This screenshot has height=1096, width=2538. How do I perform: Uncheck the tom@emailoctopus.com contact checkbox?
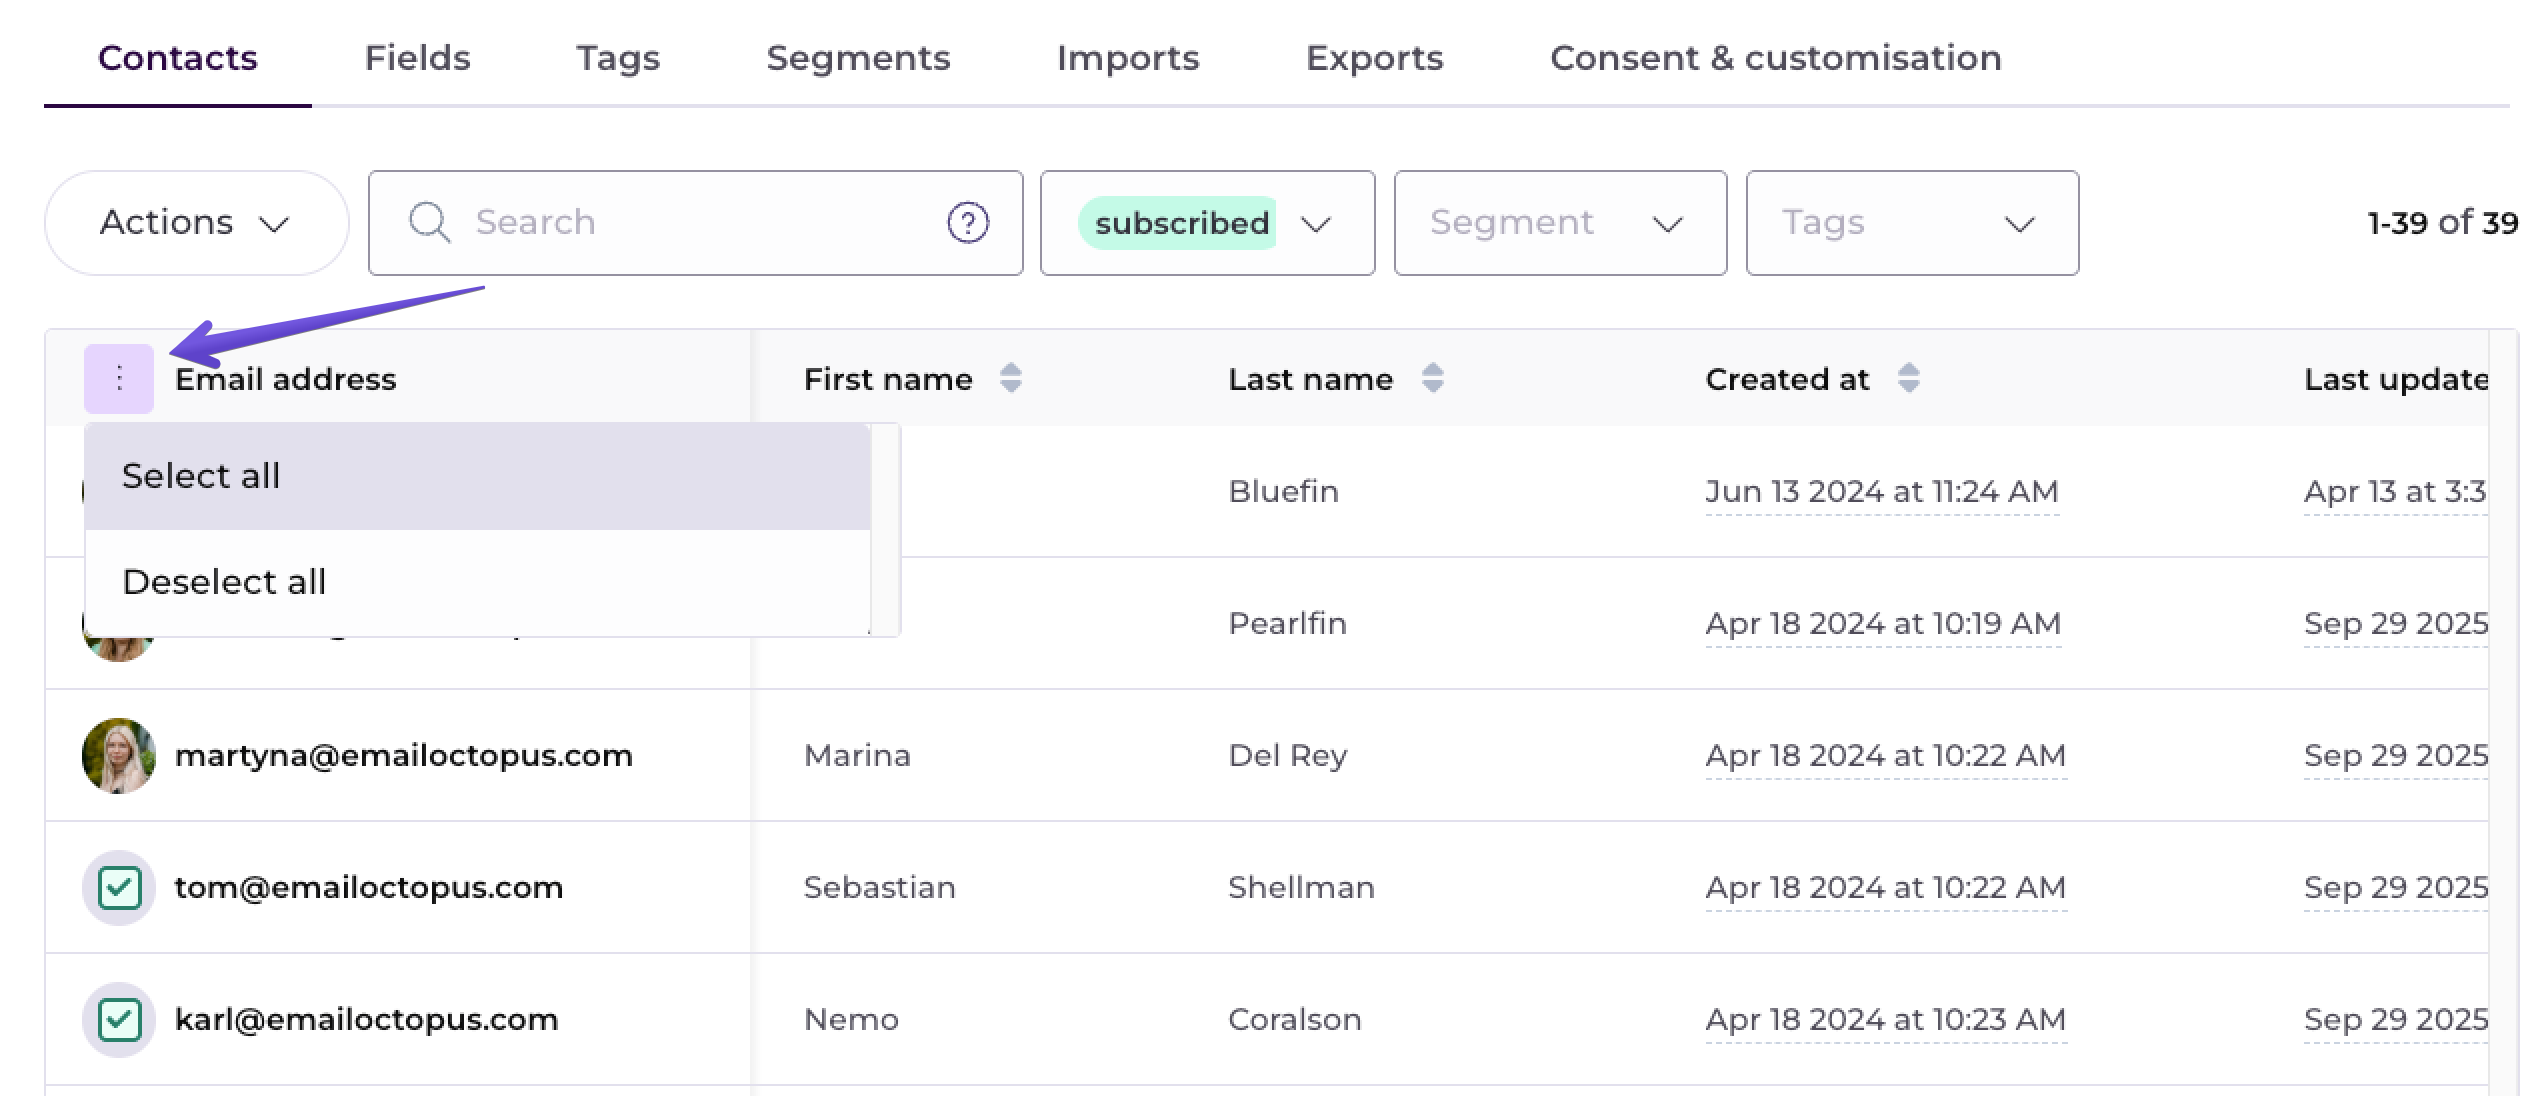point(120,888)
